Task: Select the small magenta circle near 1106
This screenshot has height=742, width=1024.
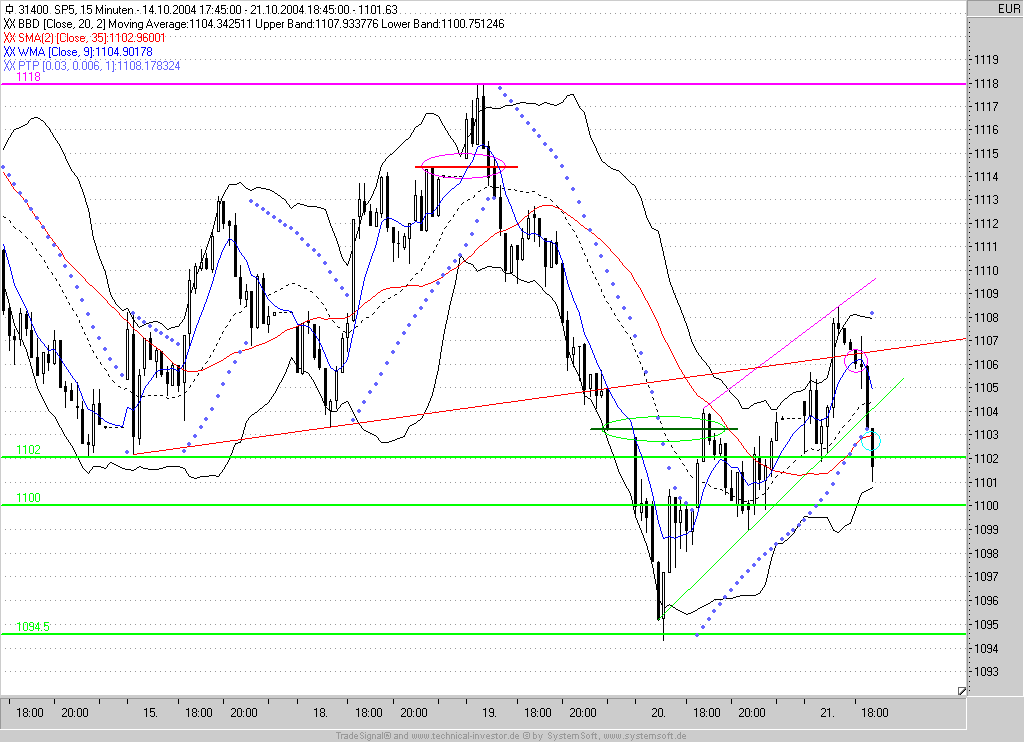Action: coord(856,361)
